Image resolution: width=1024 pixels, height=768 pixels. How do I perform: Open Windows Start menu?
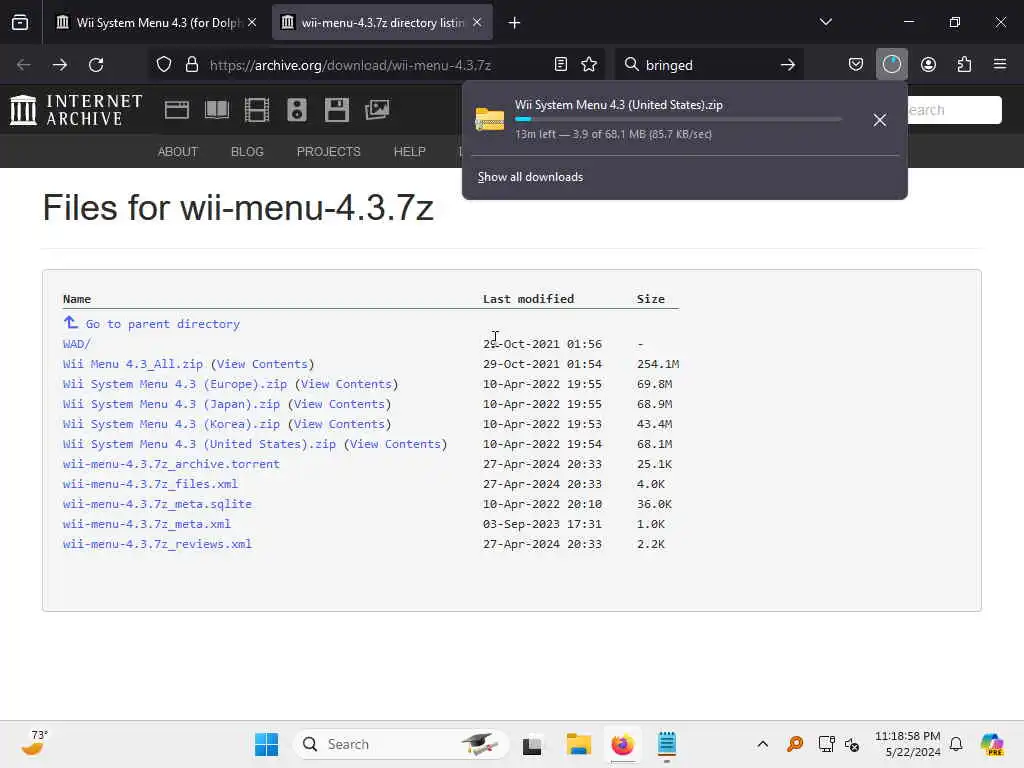tap(266, 744)
